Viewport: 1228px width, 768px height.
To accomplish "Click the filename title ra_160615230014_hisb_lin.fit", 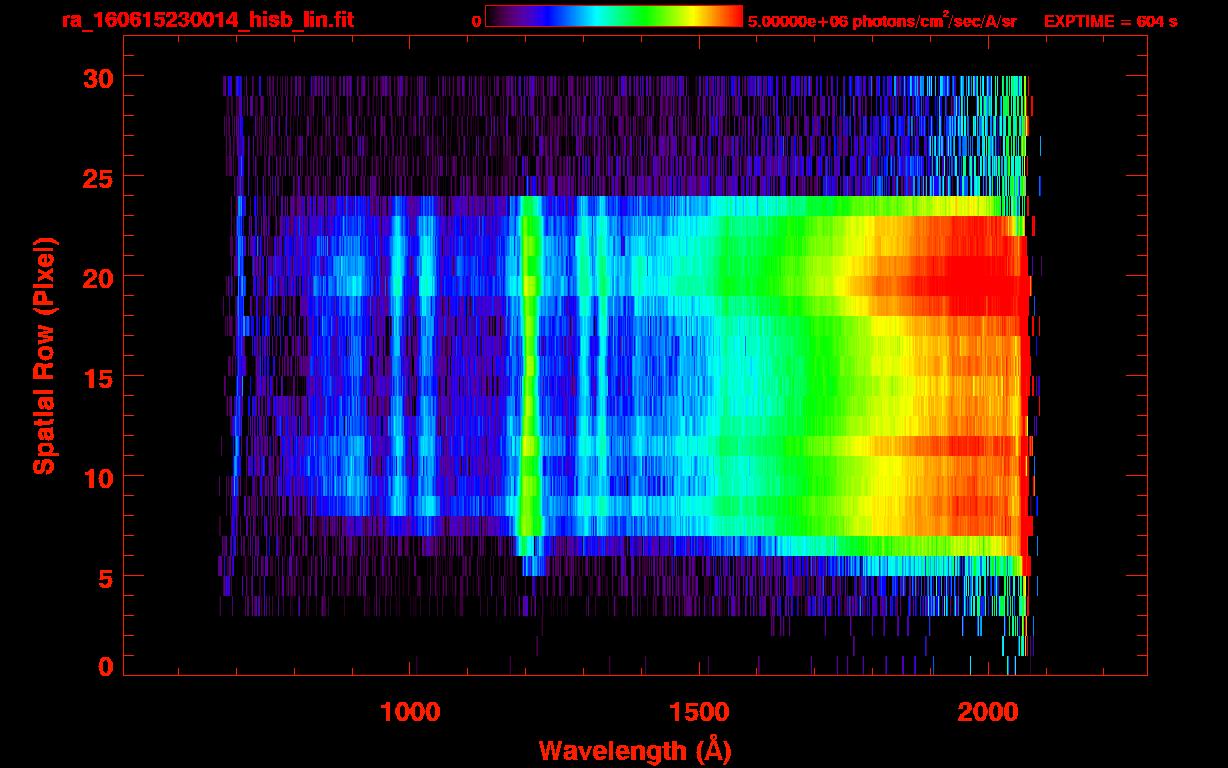I will pos(207,20).
